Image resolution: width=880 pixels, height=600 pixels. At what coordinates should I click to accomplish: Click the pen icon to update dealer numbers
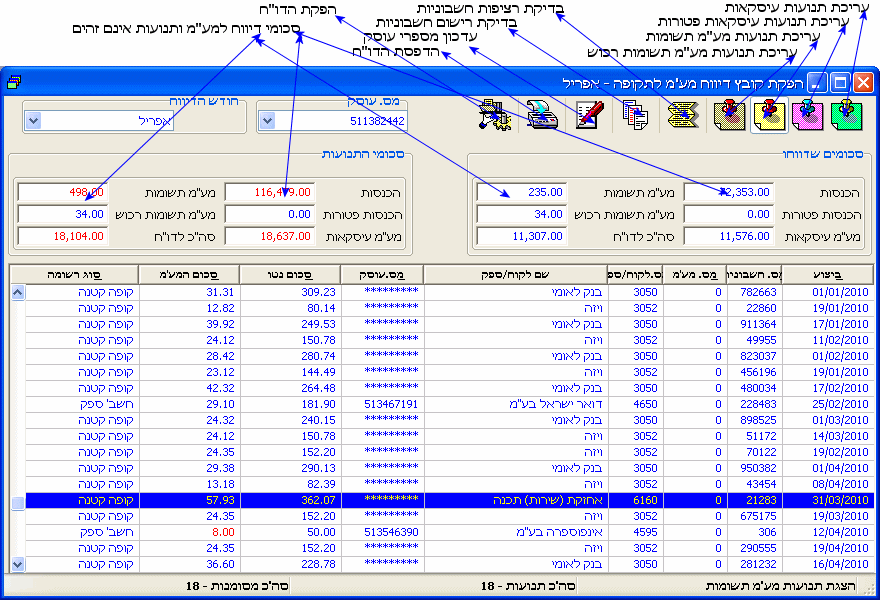589,114
